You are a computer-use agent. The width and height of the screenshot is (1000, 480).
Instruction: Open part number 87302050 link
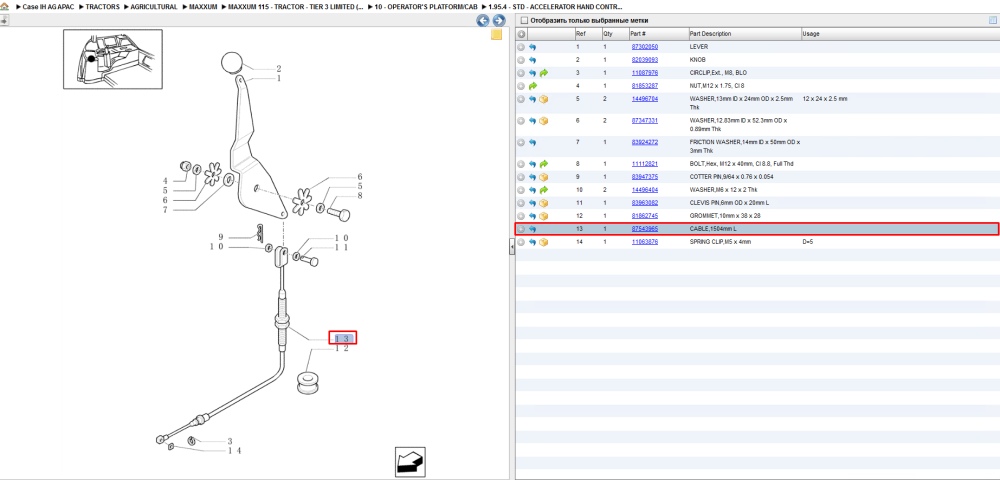pyautogui.click(x=644, y=47)
